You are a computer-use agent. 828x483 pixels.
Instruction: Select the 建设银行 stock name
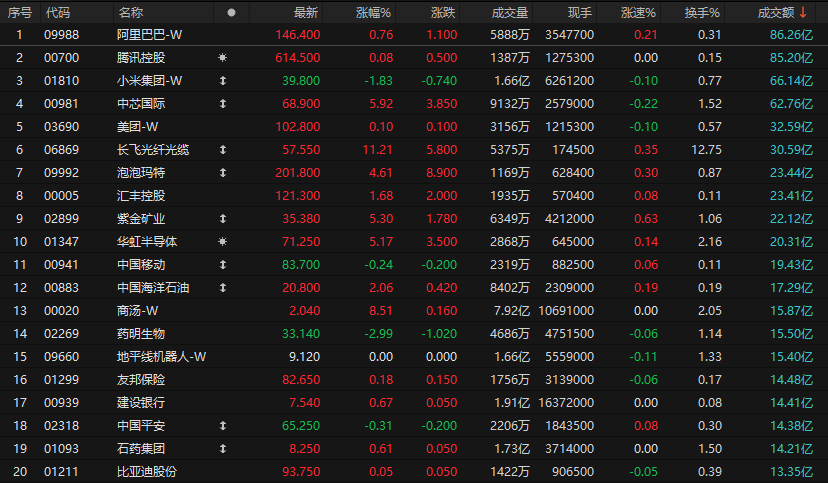(141, 403)
